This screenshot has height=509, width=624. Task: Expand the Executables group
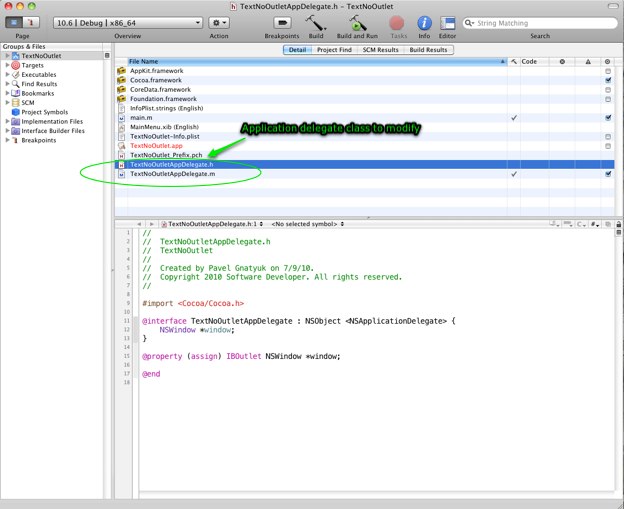click(x=7, y=74)
